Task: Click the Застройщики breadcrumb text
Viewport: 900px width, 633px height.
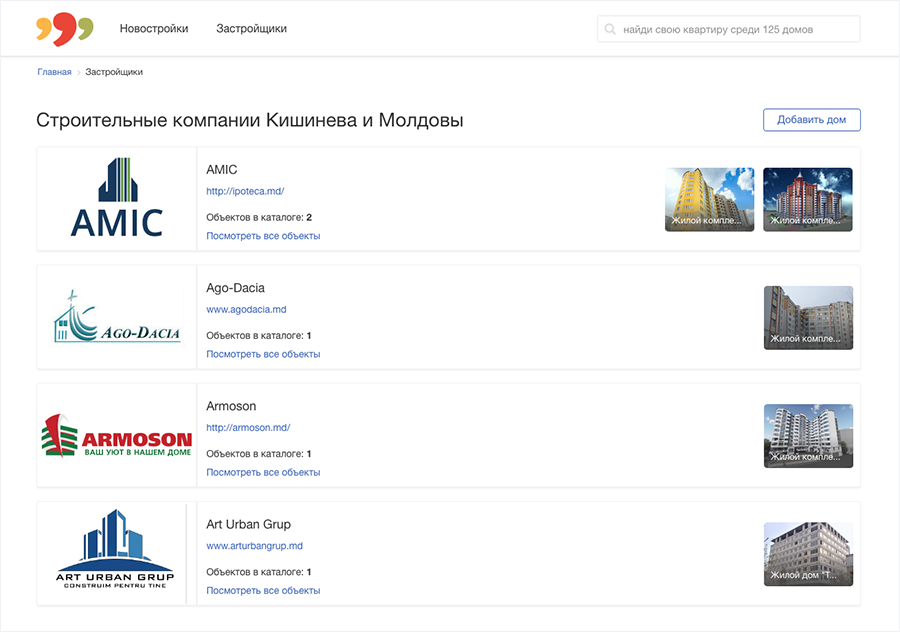Action: pyautogui.click(x=114, y=72)
